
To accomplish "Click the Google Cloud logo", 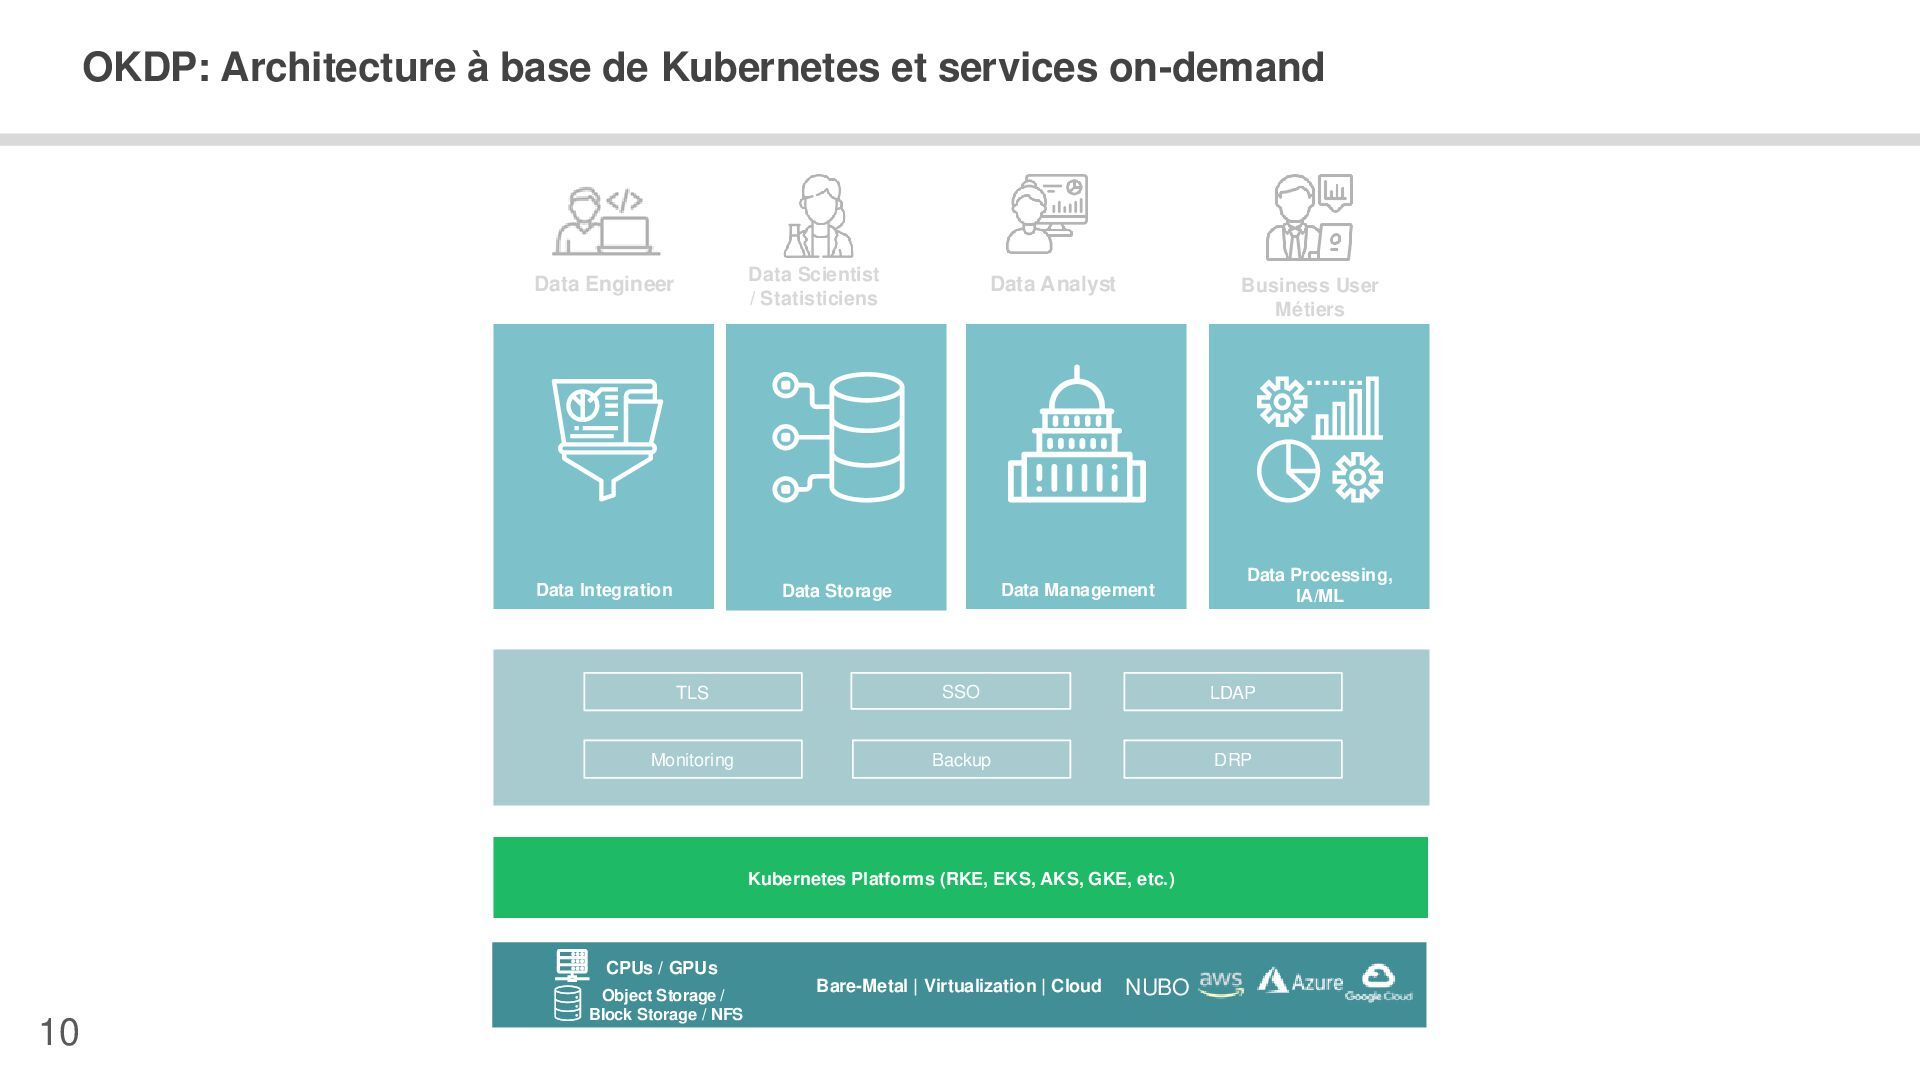I will pos(1378,983).
